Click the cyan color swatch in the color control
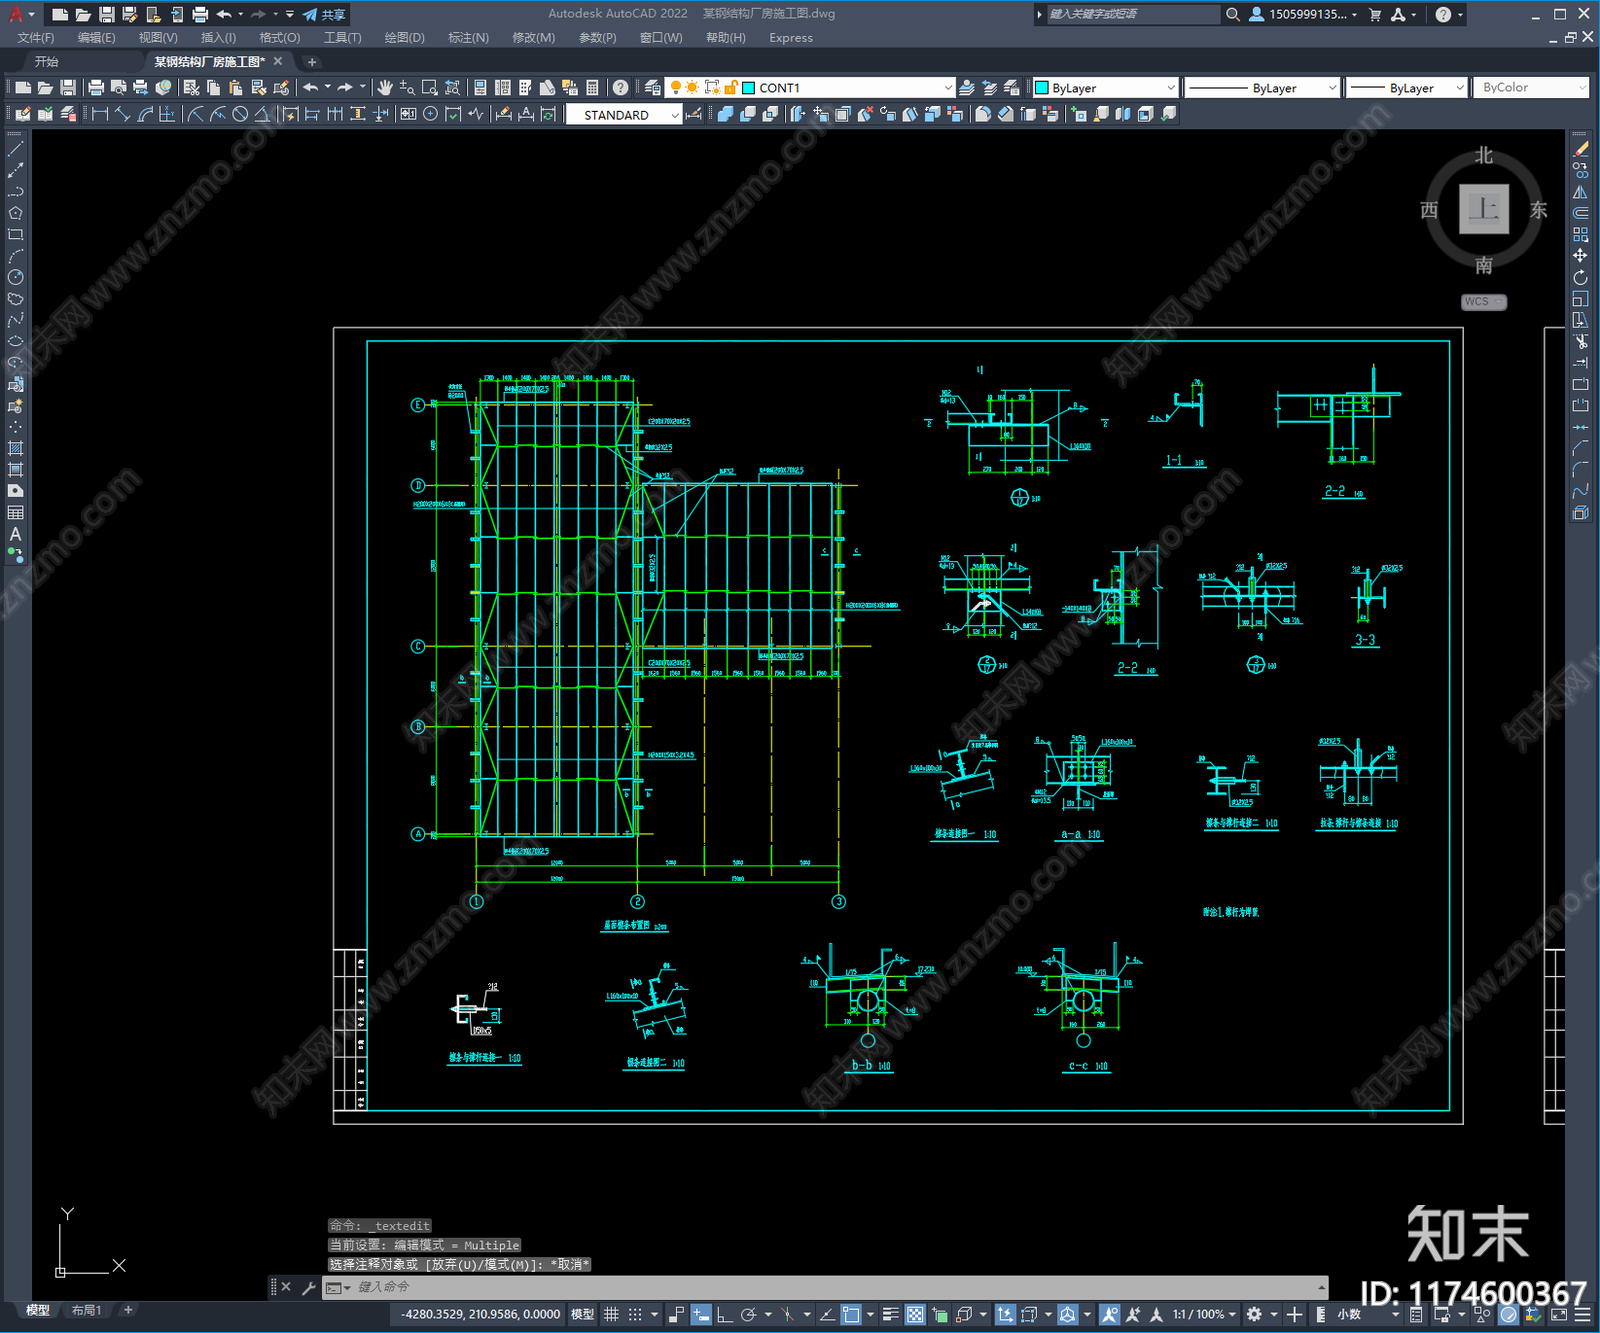This screenshot has height=1333, width=1600. tap(1041, 88)
